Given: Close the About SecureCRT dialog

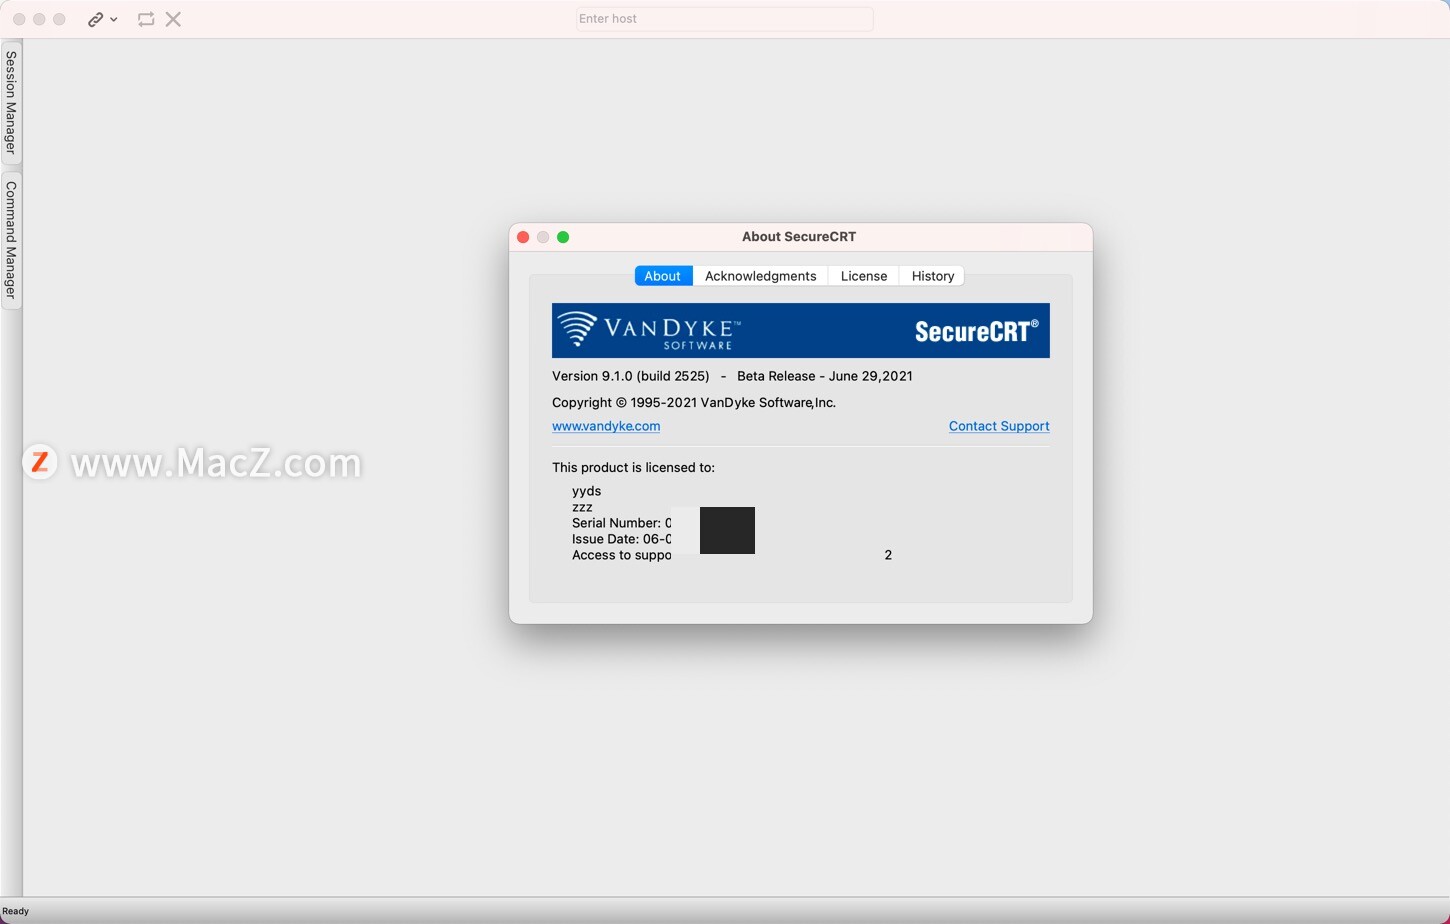Looking at the screenshot, I should 523,237.
